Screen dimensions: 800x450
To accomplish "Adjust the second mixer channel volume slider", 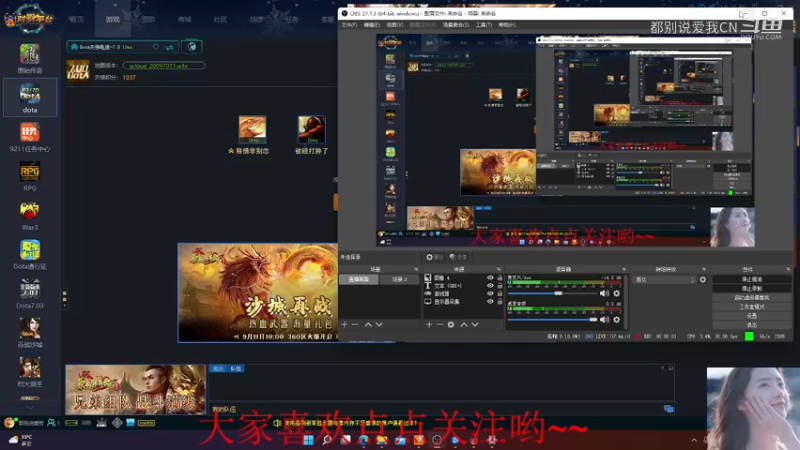I will click(553, 319).
